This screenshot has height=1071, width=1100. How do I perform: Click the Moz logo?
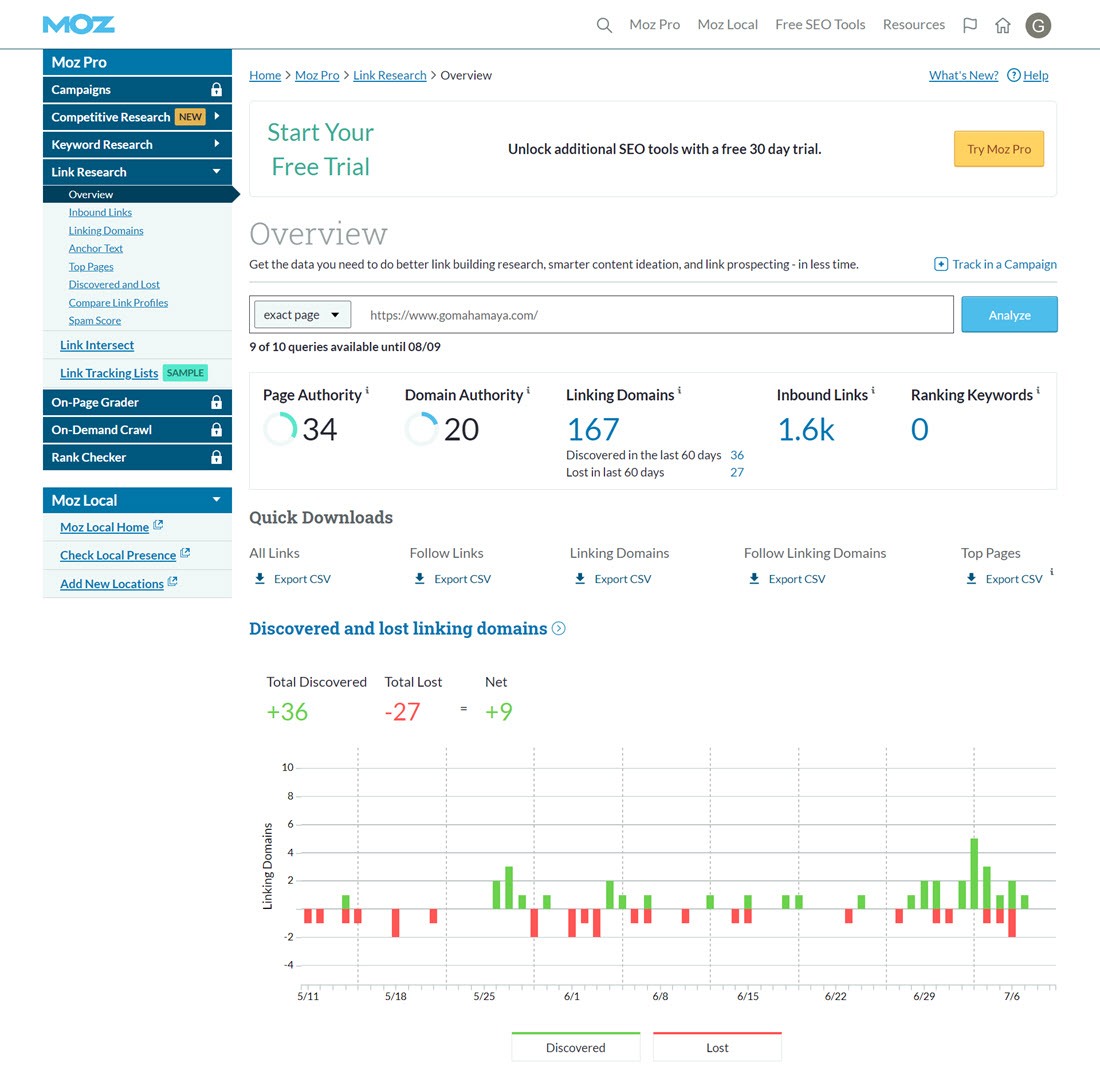click(x=79, y=25)
